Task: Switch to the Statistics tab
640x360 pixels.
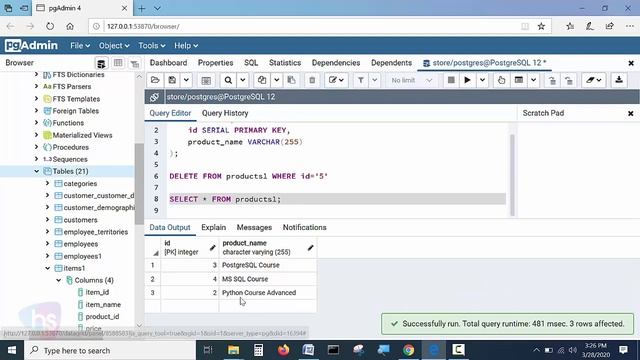Action: click(x=285, y=63)
